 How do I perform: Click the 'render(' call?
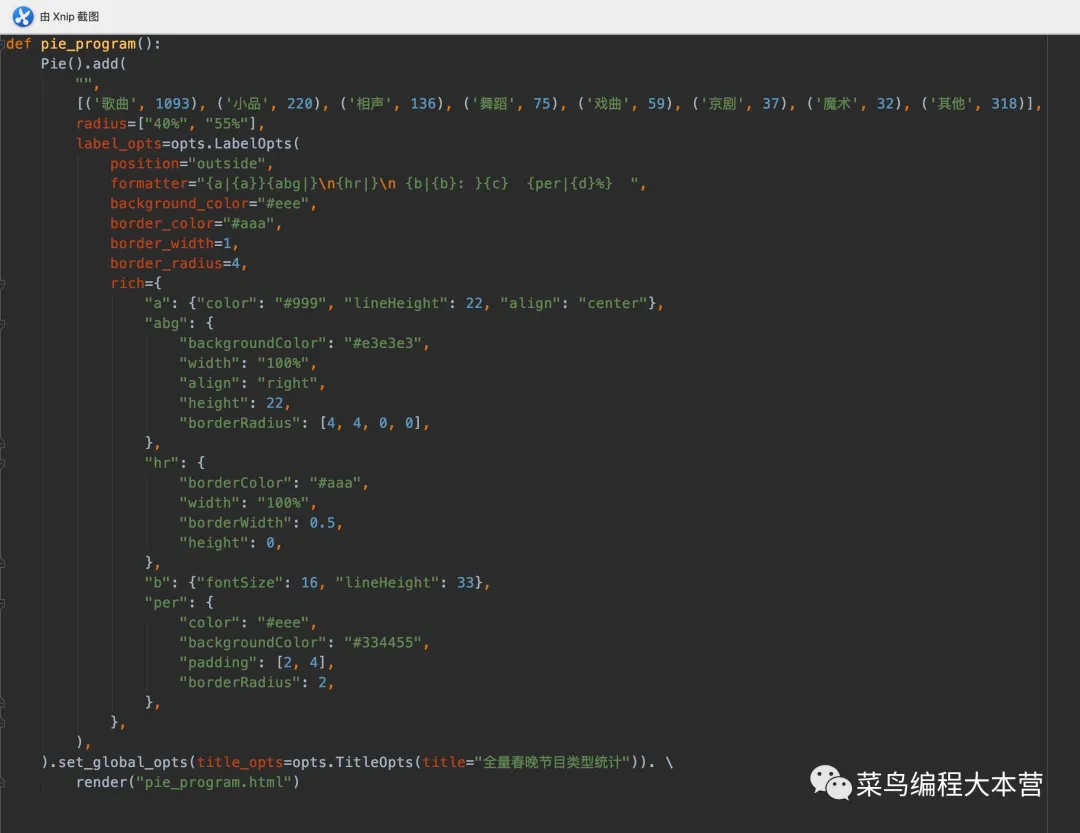(x=105, y=782)
